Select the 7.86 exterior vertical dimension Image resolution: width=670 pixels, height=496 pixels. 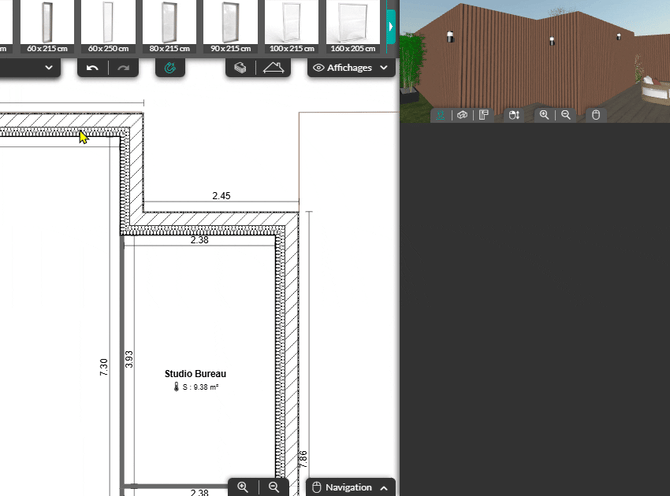coord(303,459)
